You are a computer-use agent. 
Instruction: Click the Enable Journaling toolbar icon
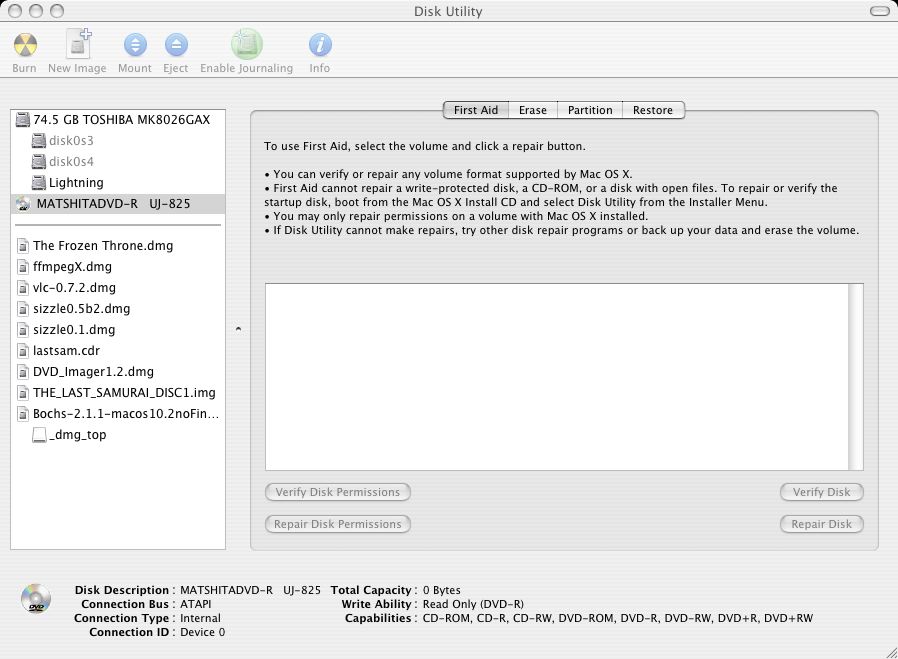click(247, 44)
